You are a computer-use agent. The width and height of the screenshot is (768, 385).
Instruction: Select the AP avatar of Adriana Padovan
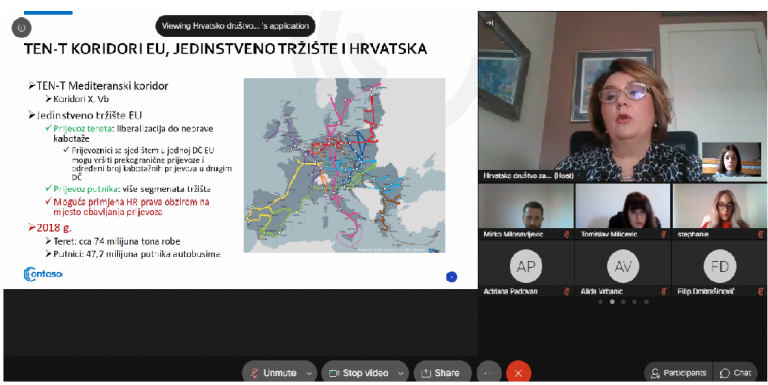tap(526, 266)
